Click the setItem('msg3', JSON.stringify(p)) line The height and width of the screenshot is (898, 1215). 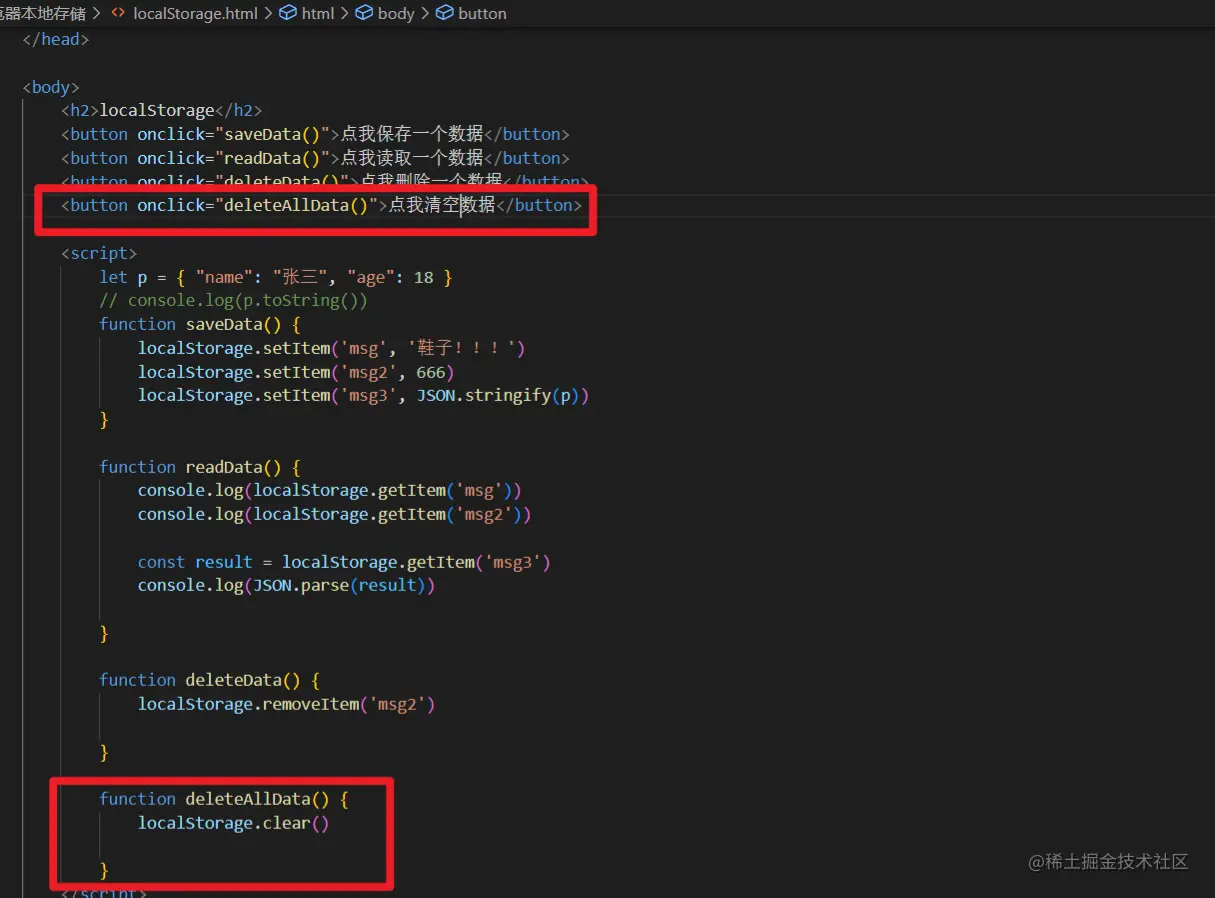coord(364,395)
